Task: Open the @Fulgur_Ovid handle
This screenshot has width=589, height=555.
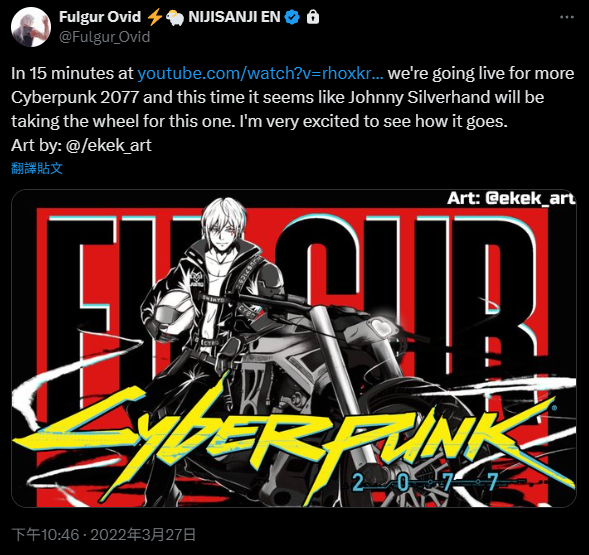Action: point(105,37)
